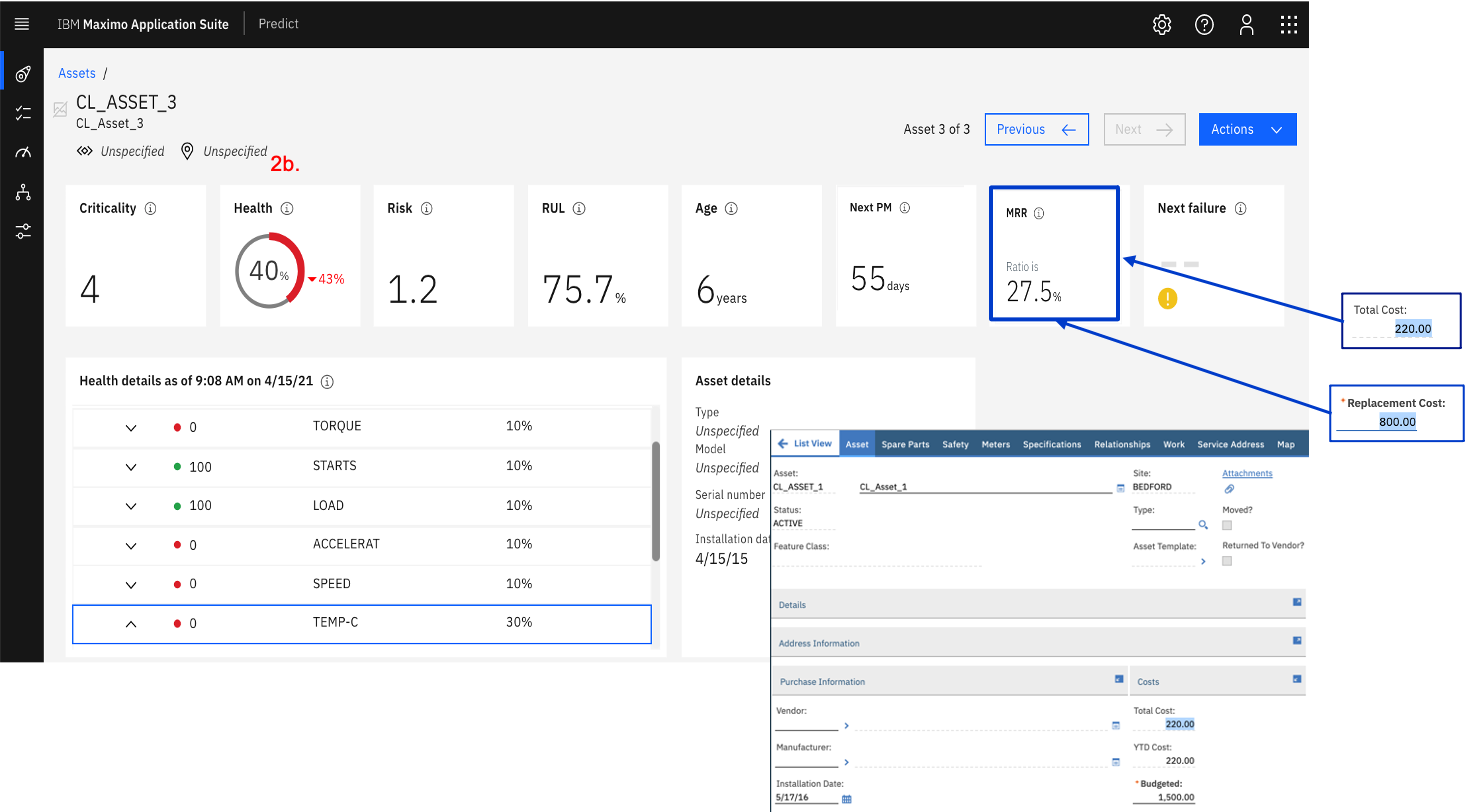This screenshot has height=812, width=1466.
Task: Go to Previous asset
Action: 1037,129
